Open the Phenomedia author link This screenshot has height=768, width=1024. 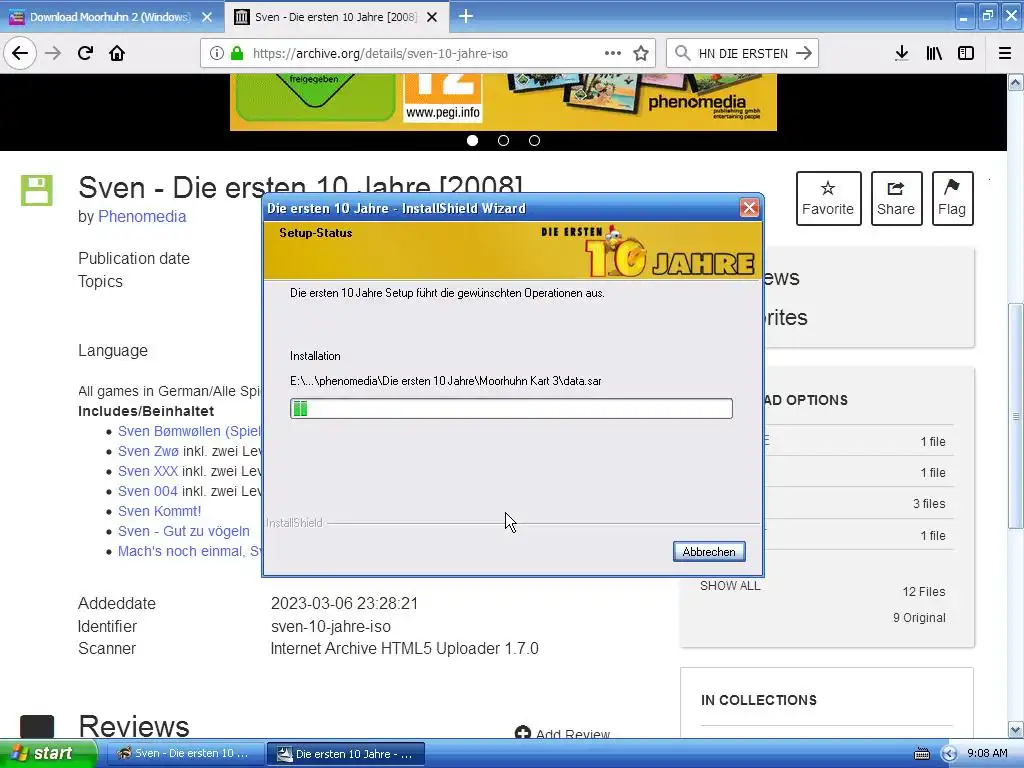(142, 216)
